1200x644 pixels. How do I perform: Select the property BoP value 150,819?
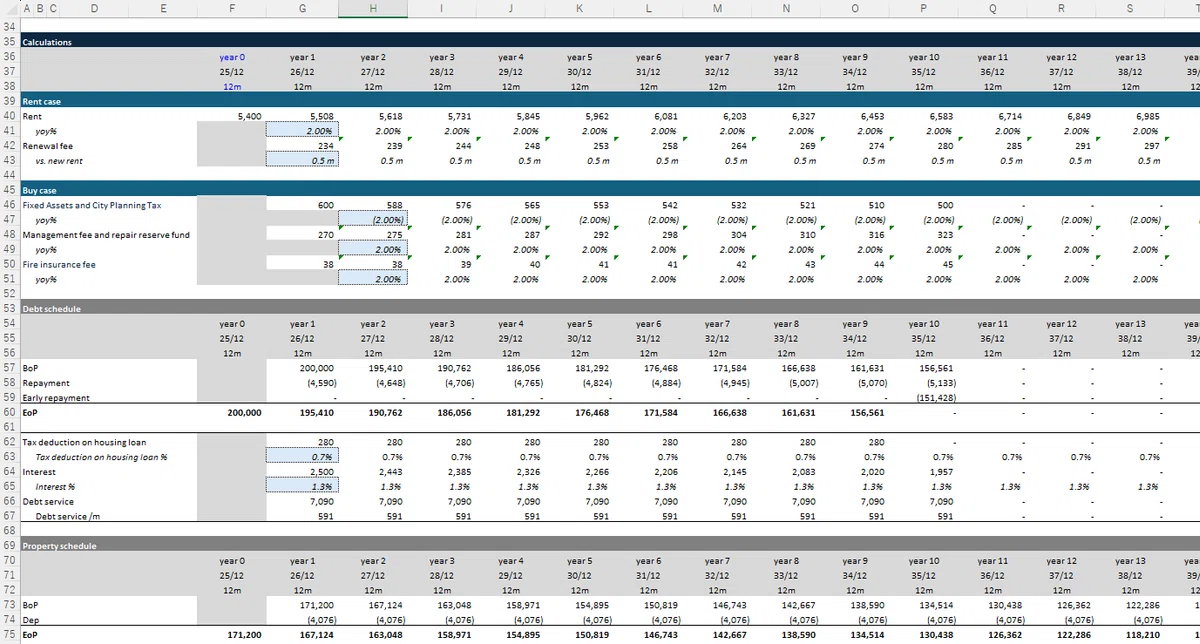(648, 605)
